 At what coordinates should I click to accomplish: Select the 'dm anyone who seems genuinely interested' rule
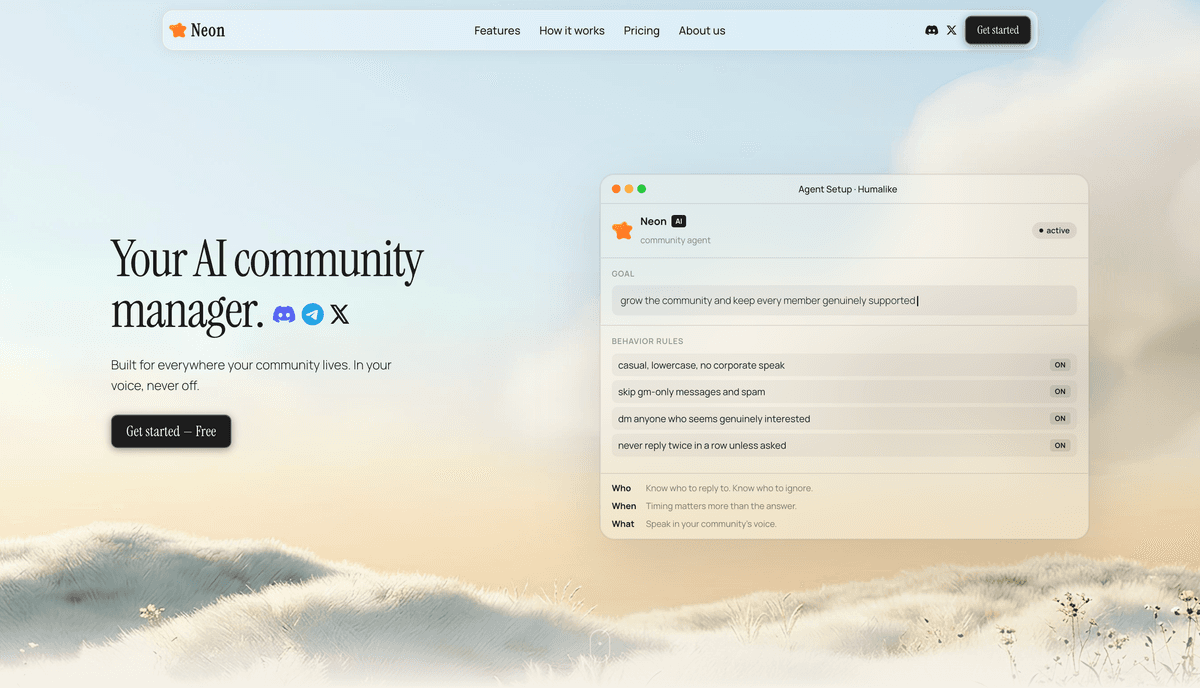click(844, 419)
